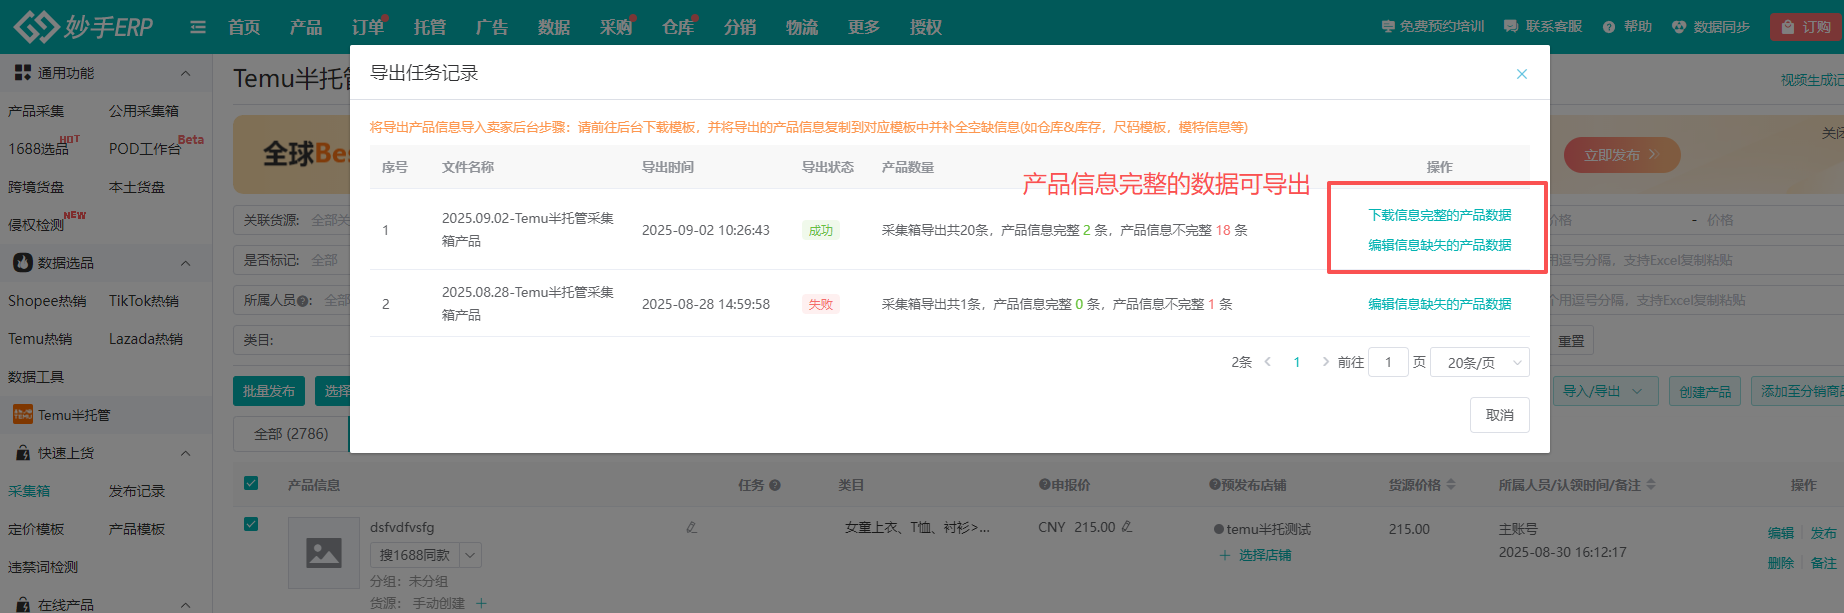The height and width of the screenshot is (613, 1844).
Task: Open the 订单 menu
Action: (368, 27)
